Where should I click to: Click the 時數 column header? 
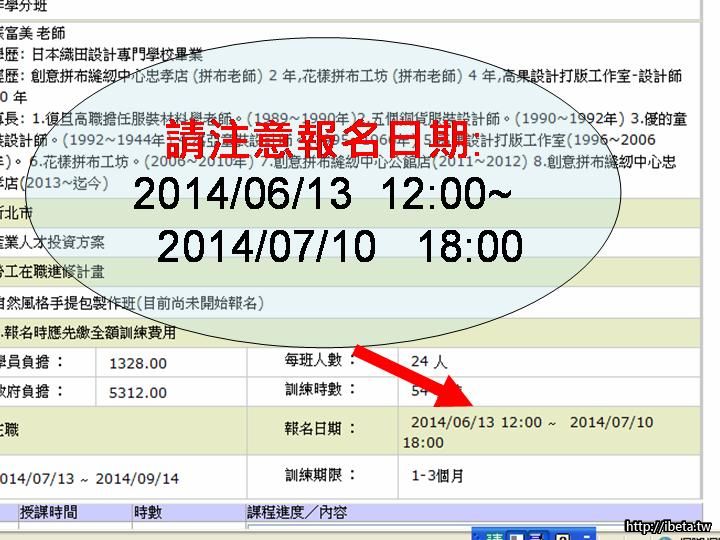(148, 512)
